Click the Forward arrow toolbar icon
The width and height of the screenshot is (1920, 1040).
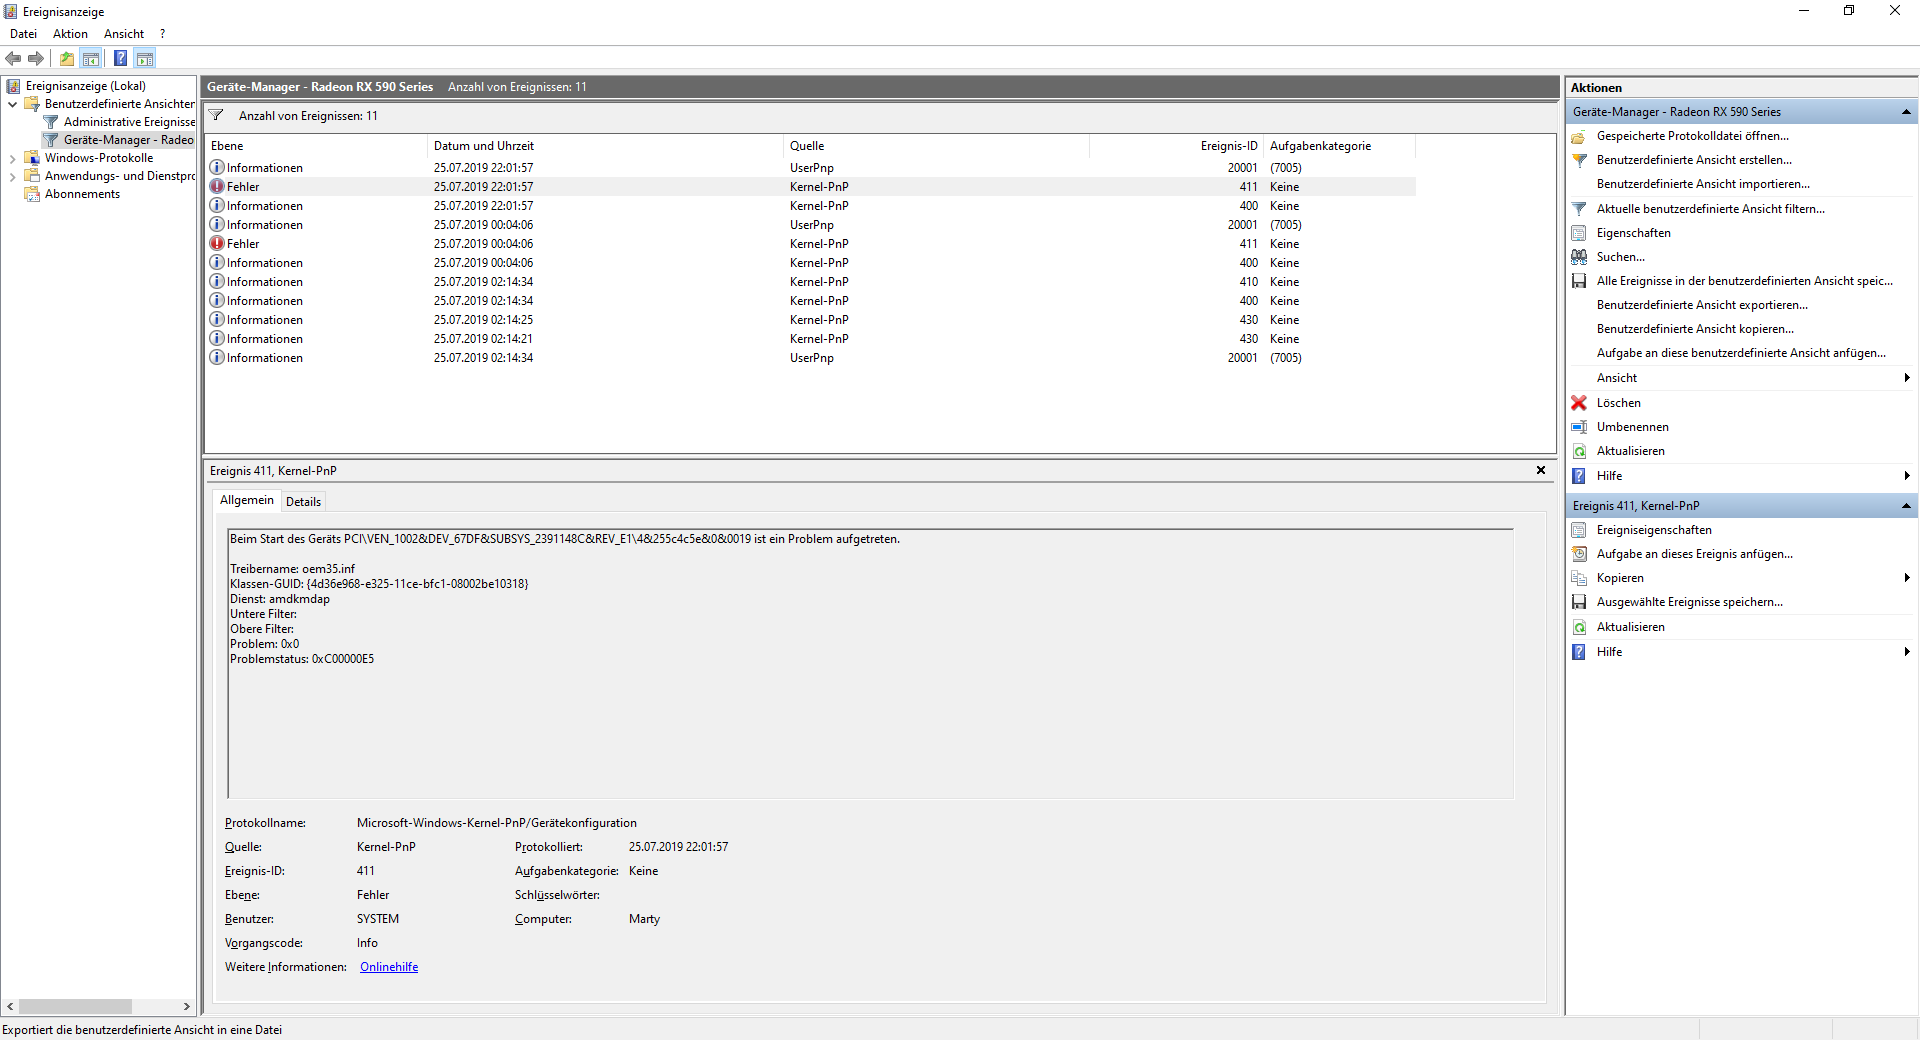click(x=36, y=58)
